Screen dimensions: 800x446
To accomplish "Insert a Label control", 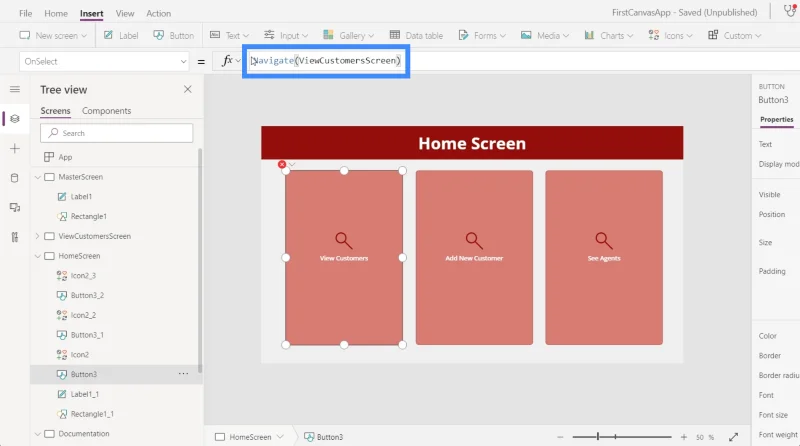I will coord(121,35).
